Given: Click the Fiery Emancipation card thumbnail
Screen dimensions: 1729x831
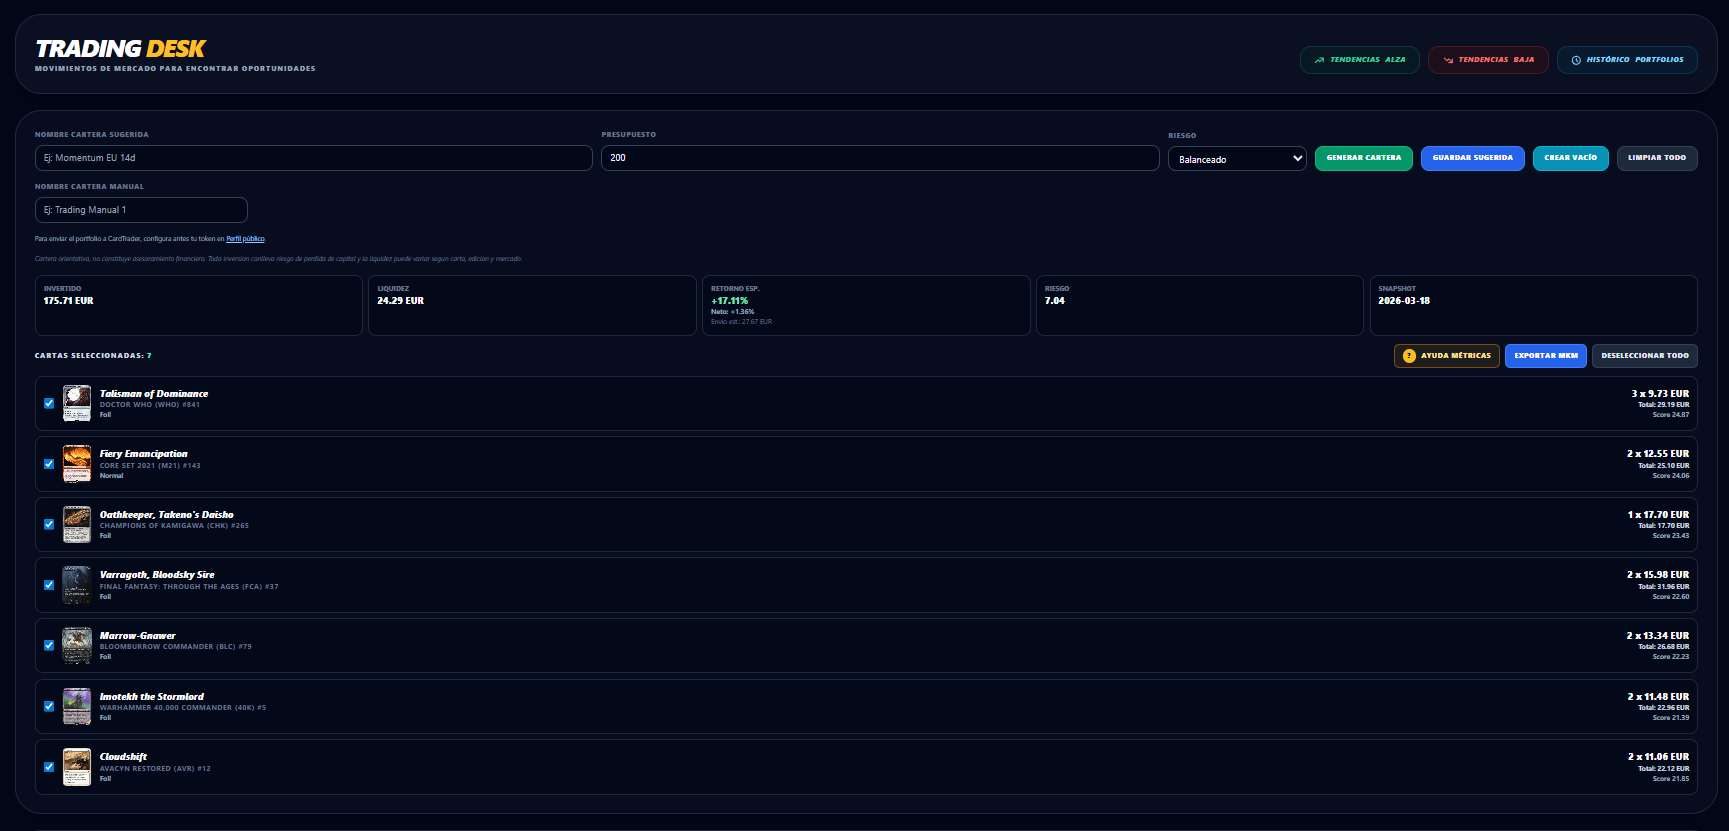Looking at the screenshot, I should (x=77, y=464).
